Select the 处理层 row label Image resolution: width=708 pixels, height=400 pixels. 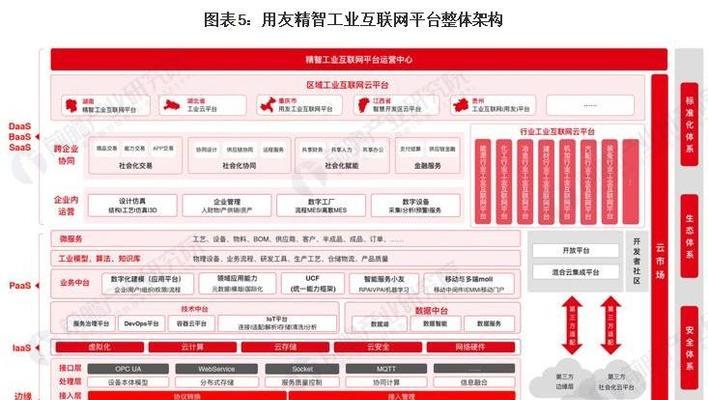70,382
